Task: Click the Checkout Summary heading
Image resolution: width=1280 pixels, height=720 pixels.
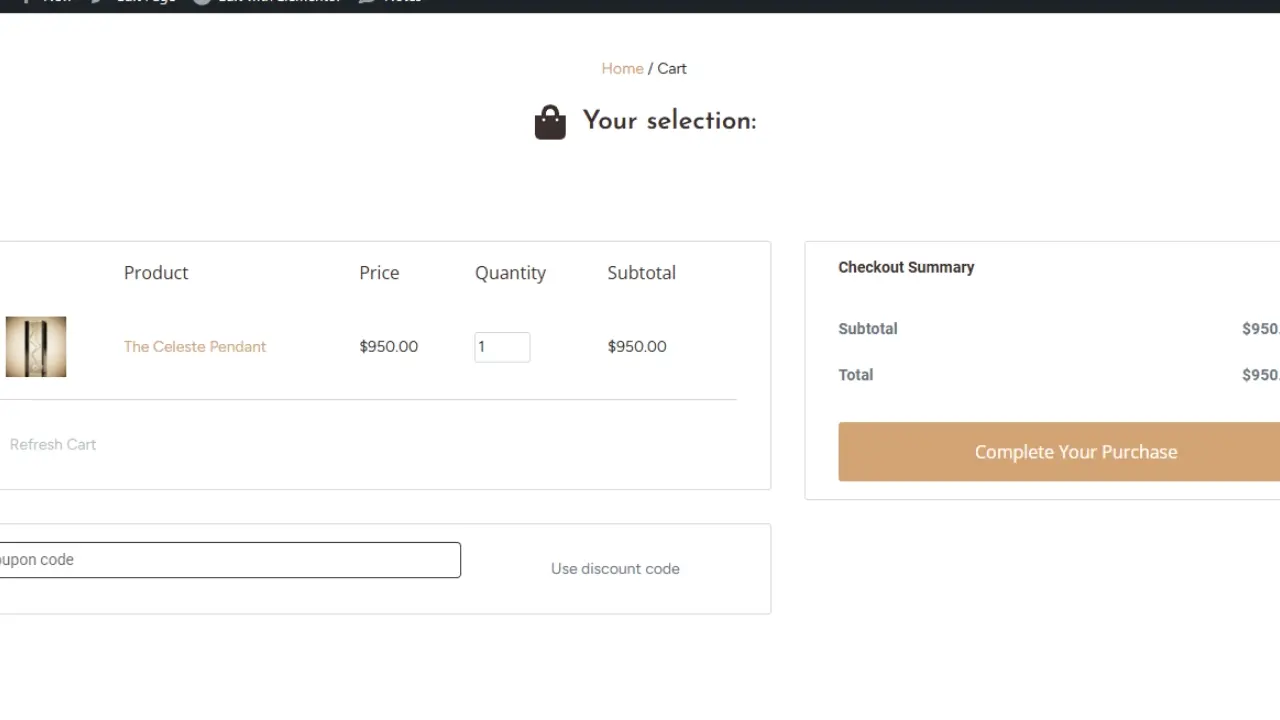Action: pos(906,267)
